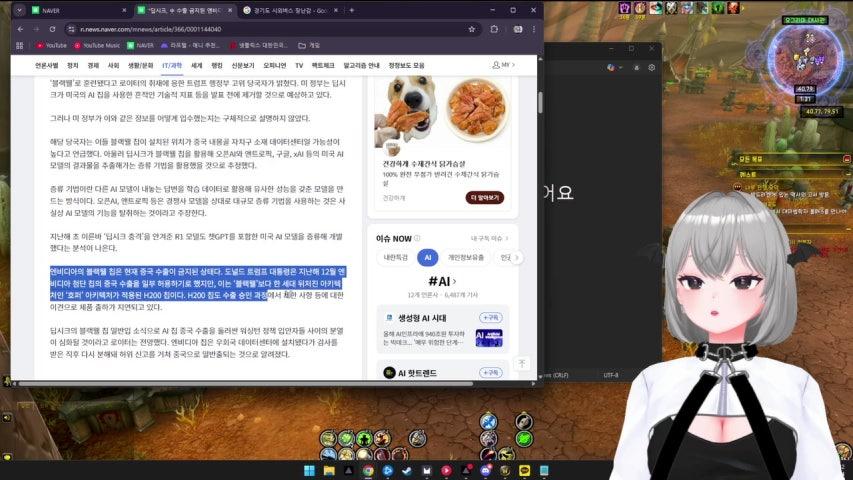
Task: Select the IT/과학 news category
Action: (172, 65)
